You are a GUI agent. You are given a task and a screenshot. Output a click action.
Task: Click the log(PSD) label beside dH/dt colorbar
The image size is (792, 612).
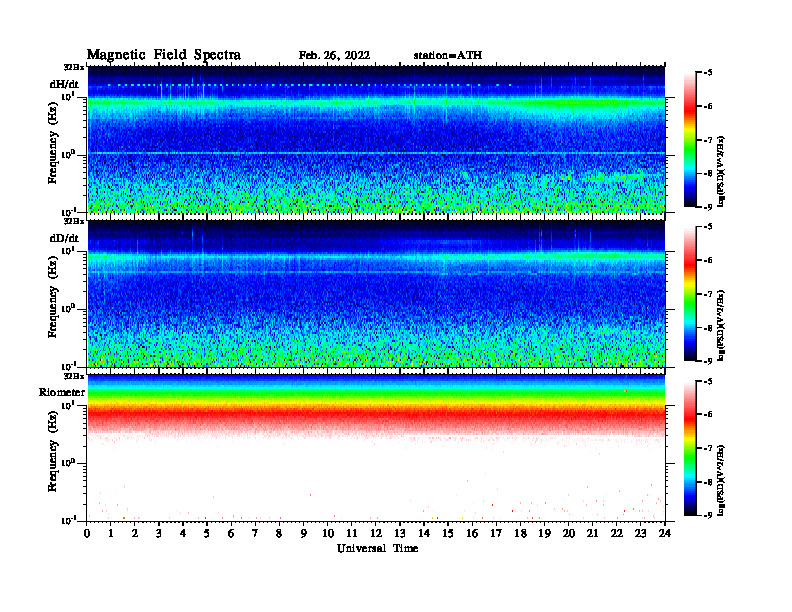[x=721, y=171]
